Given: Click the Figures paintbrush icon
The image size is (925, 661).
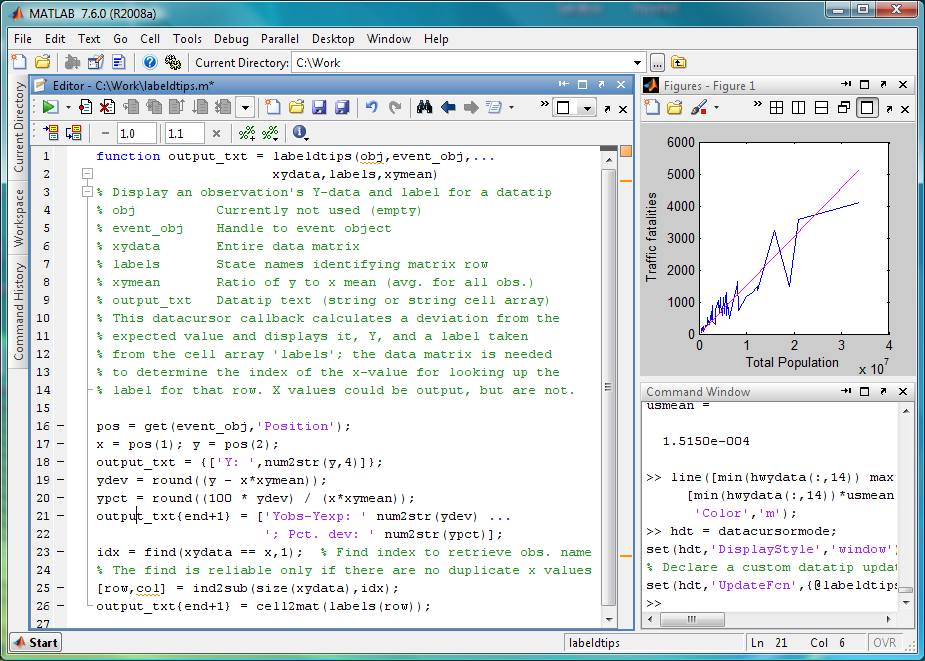Looking at the screenshot, I should pos(699,107).
